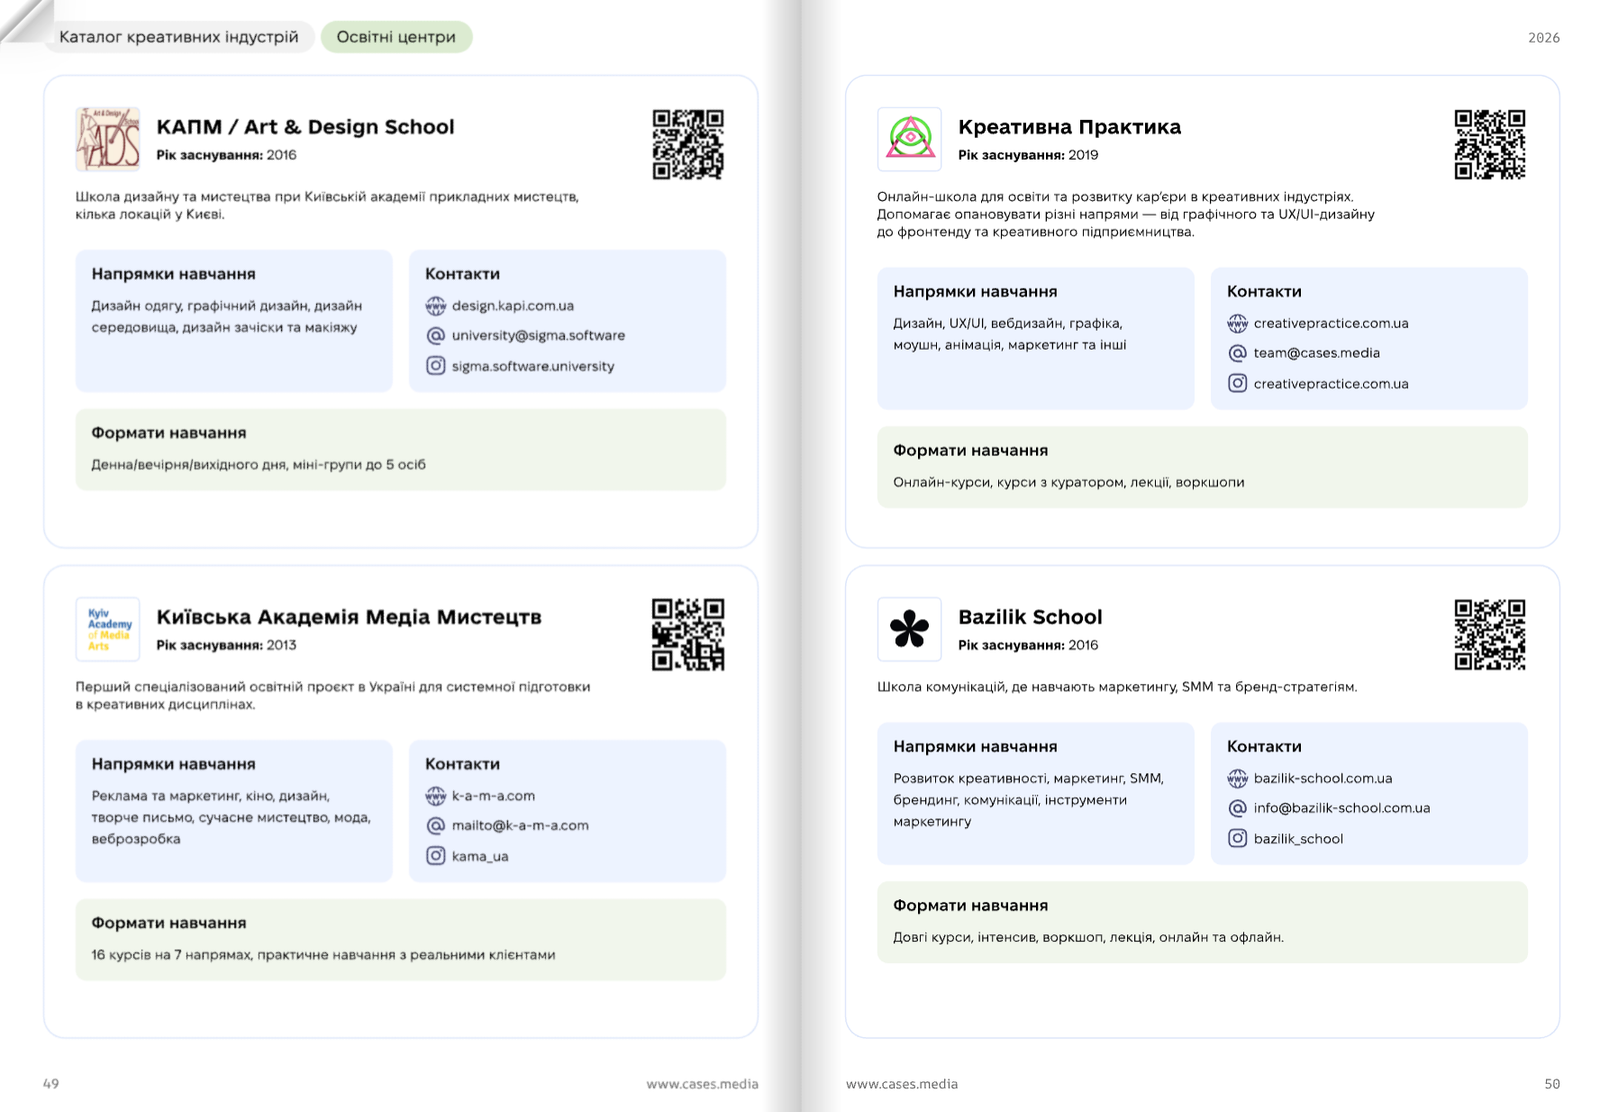
Task: Click the at-sign icon beside info@bazilik-school.com.ua
Action: [x=1238, y=808]
